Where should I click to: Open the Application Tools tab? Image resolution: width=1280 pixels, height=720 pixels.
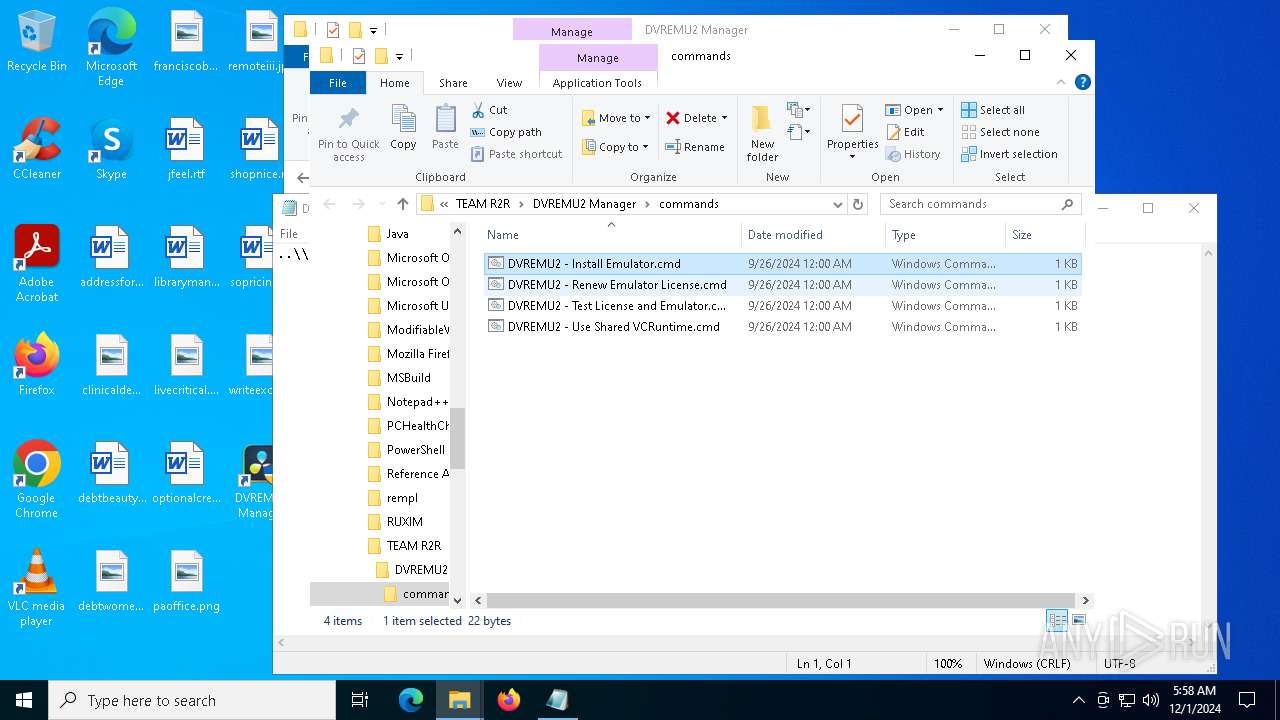point(597,83)
